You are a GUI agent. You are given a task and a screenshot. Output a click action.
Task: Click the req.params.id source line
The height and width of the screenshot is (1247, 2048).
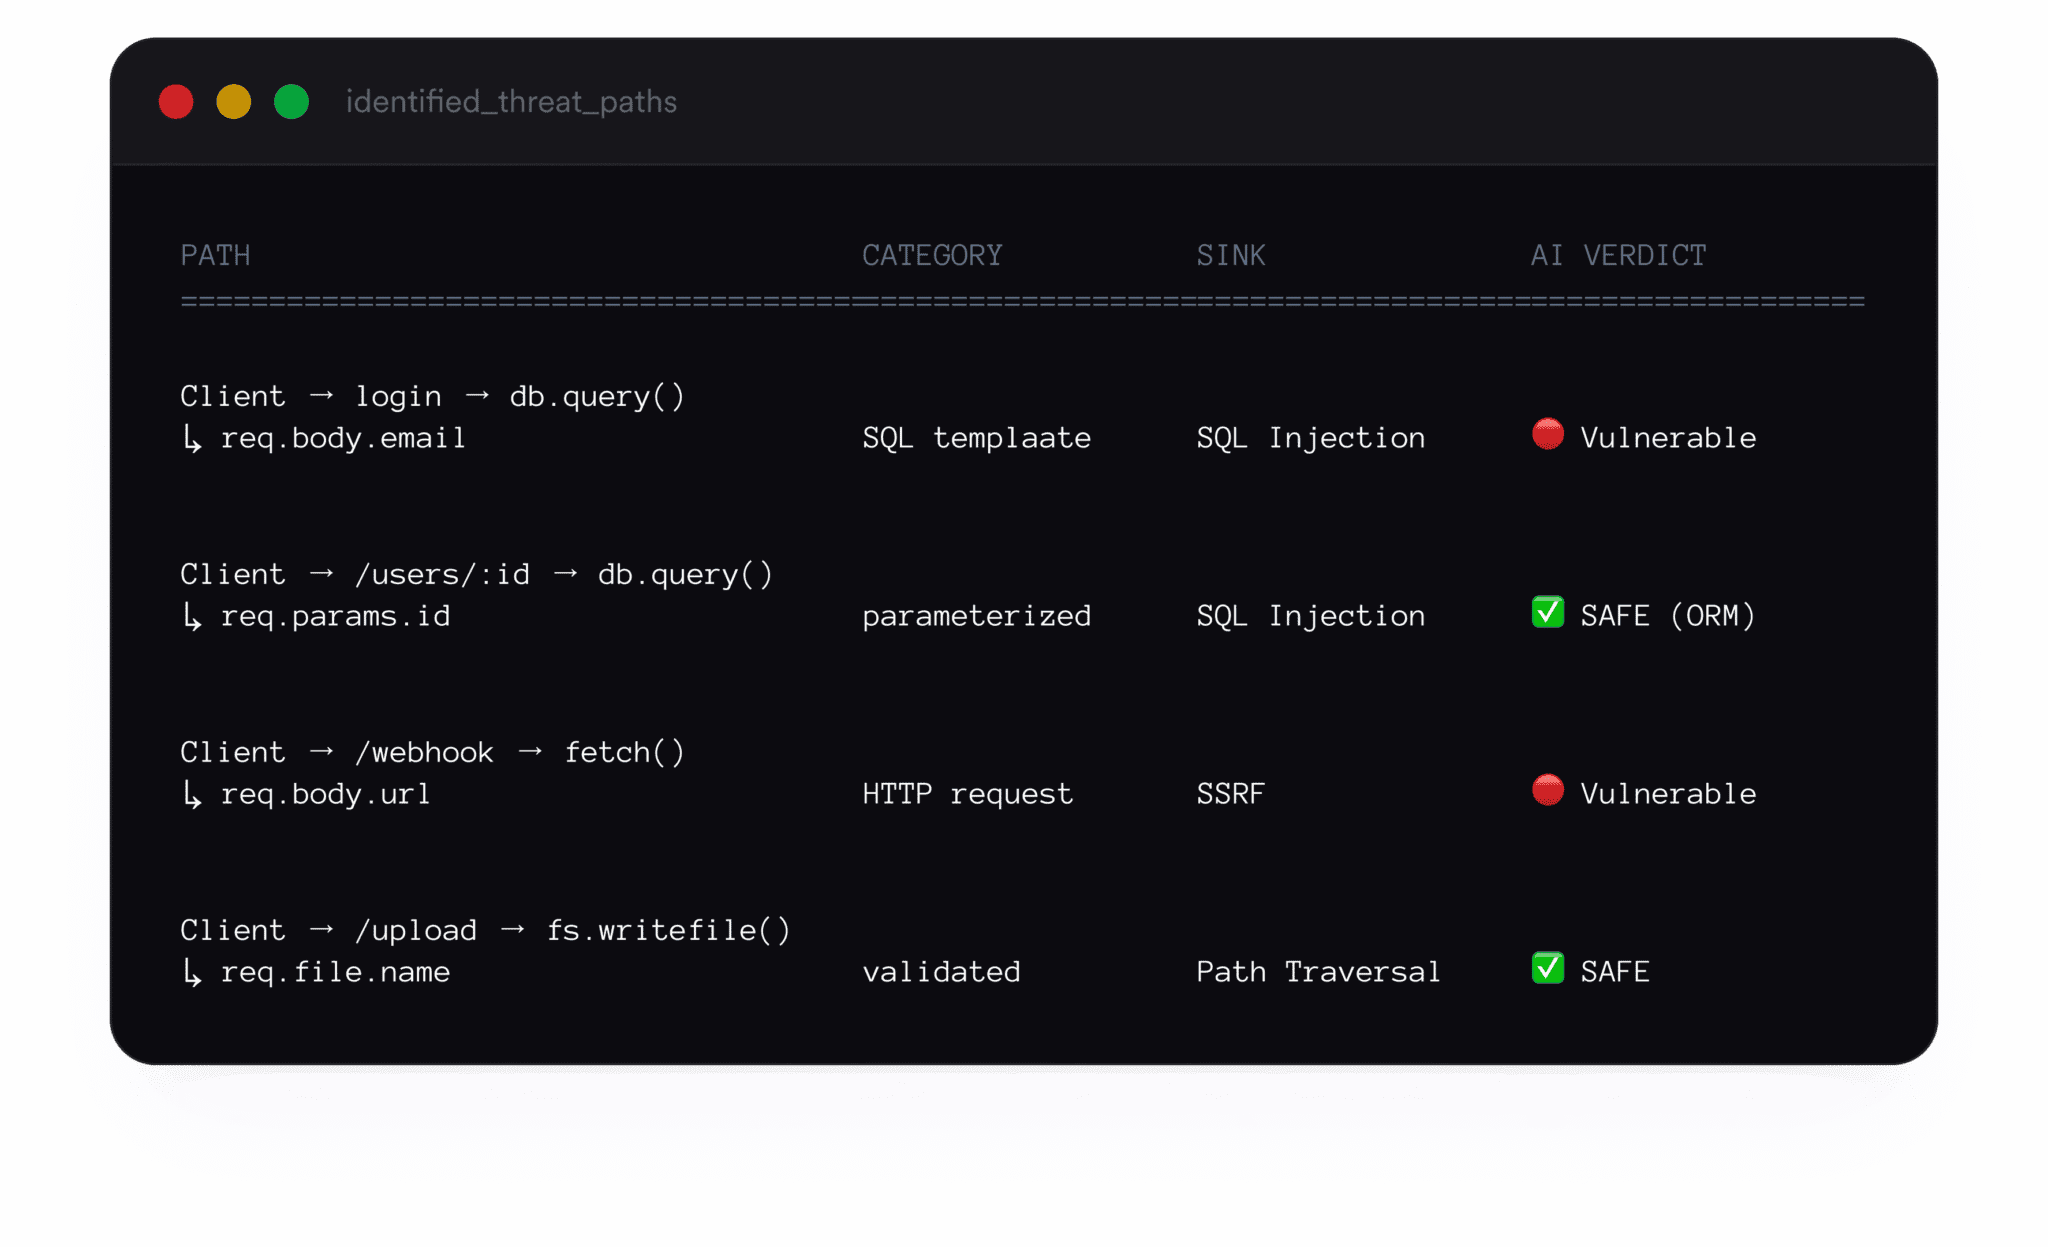(335, 616)
